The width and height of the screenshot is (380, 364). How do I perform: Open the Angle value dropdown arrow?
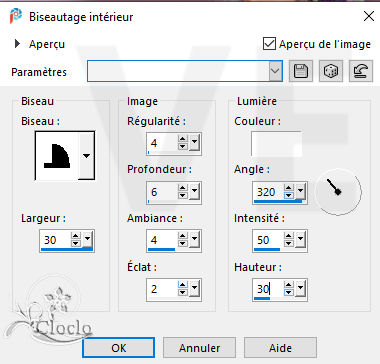[301, 191]
